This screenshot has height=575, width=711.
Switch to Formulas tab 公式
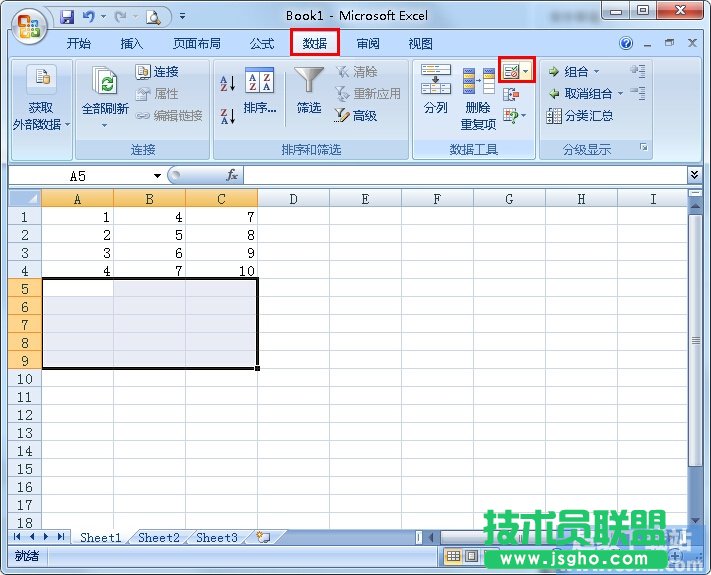click(x=262, y=44)
